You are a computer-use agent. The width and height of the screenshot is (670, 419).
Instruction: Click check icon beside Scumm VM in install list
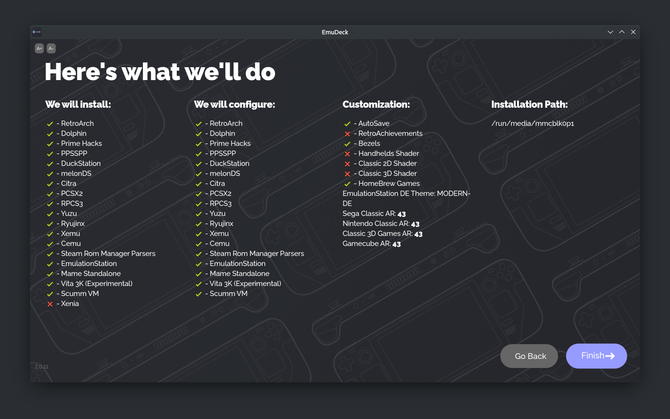click(x=50, y=294)
